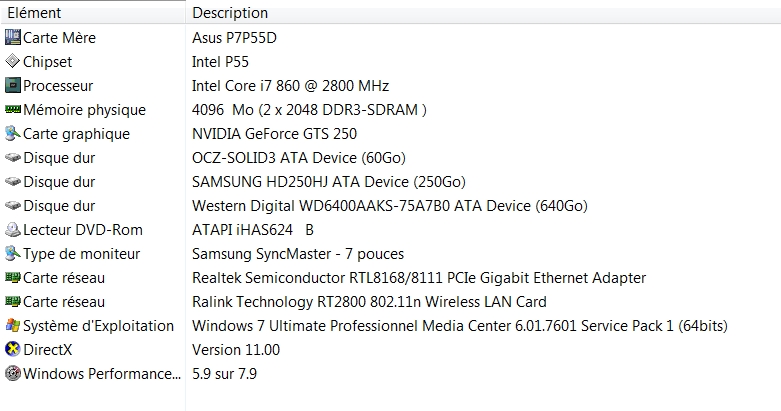
Task: Click the Processeur CPU icon
Action: (x=12, y=85)
